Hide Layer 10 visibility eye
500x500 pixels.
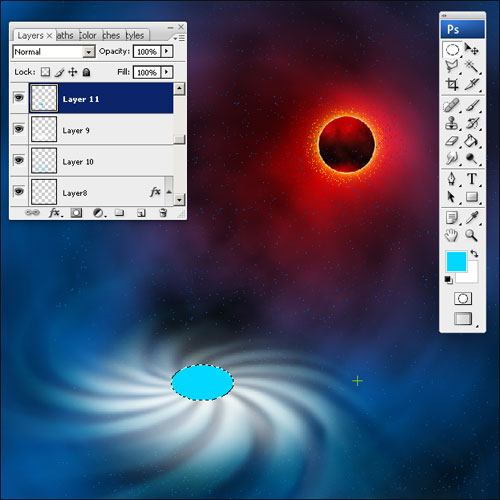click(x=19, y=160)
